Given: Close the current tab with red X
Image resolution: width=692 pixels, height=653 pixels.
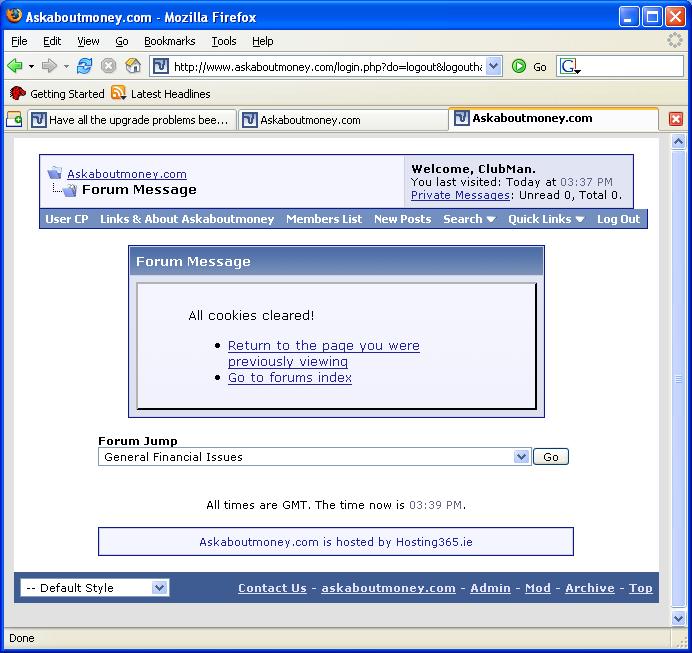Looking at the screenshot, I should tap(675, 119).
